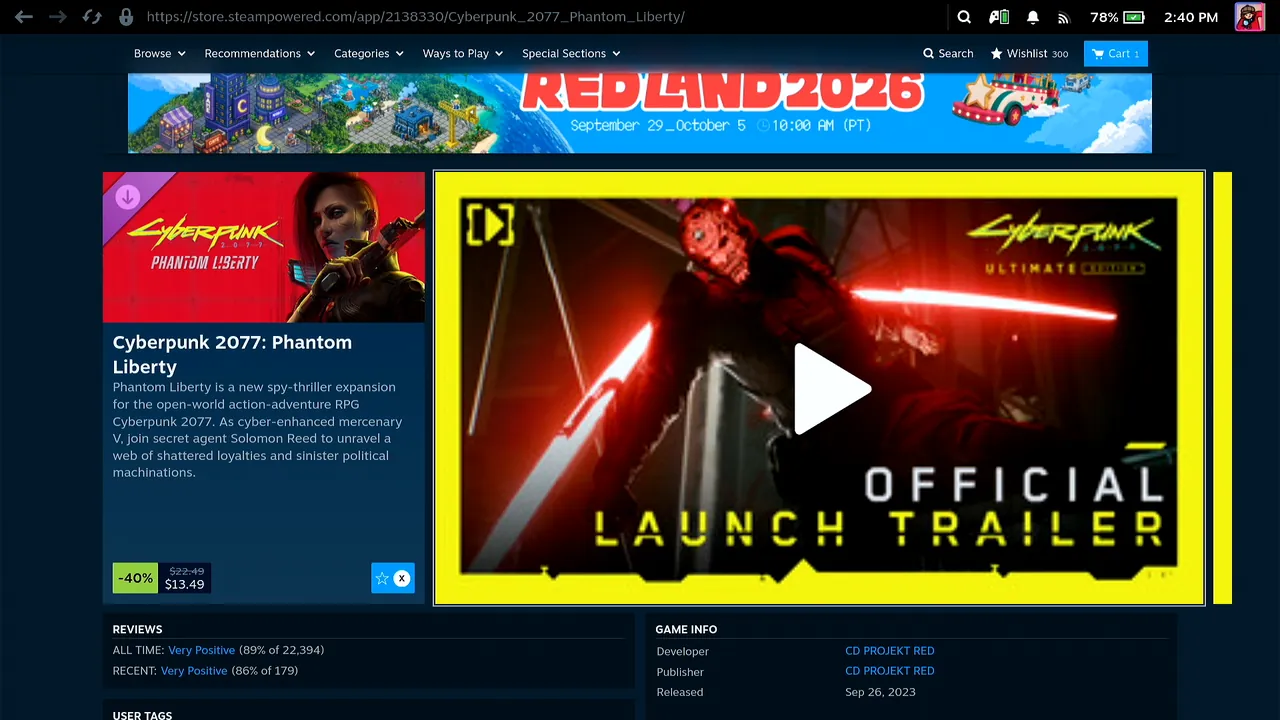
Task: Click the Cyberpunk 2077: Phantom Liberty title
Action: tap(232, 354)
